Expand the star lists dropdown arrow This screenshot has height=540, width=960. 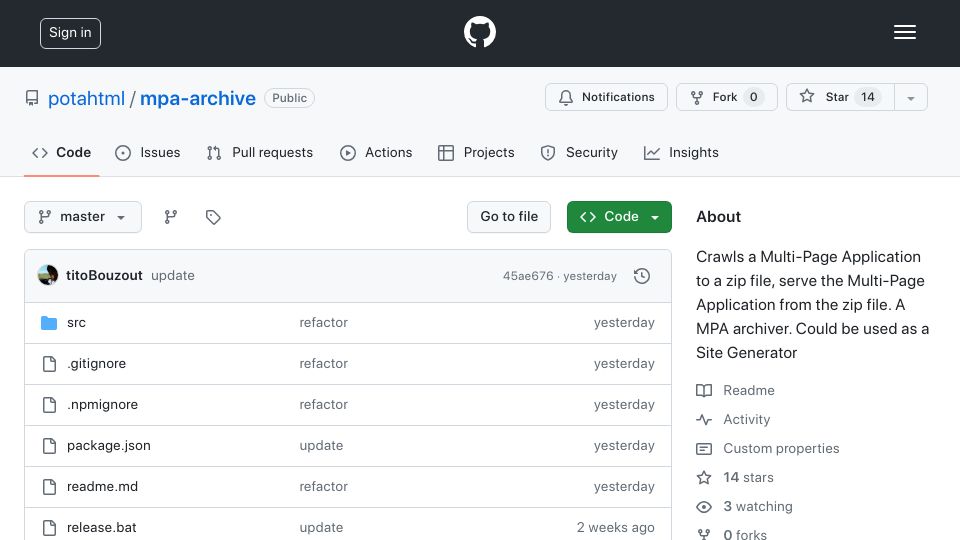pyautogui.click(x=911, y=97)
